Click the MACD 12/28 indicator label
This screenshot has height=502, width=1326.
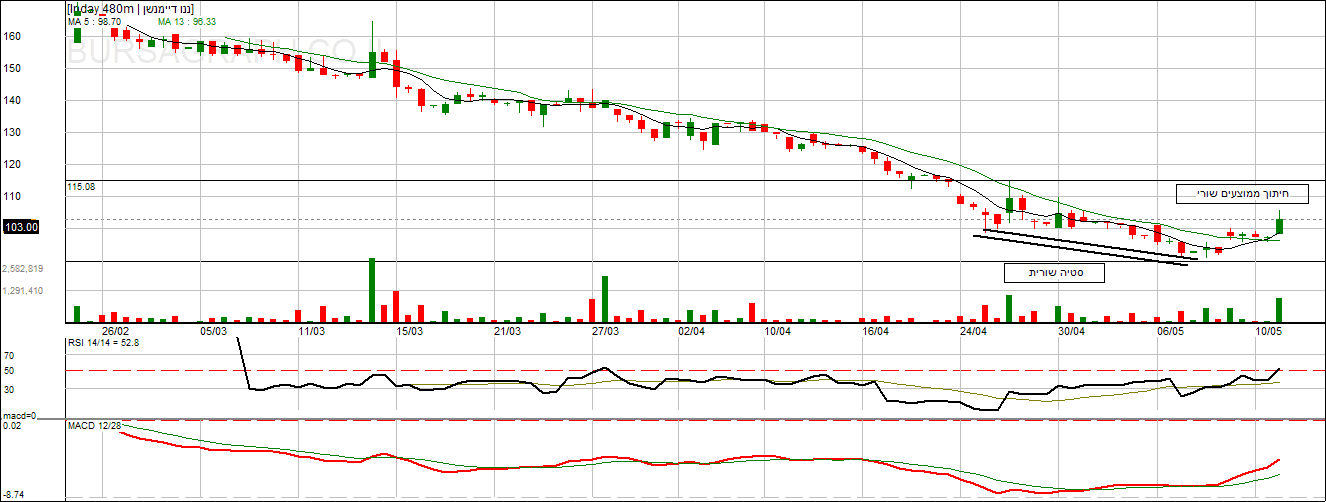point(96,427)
